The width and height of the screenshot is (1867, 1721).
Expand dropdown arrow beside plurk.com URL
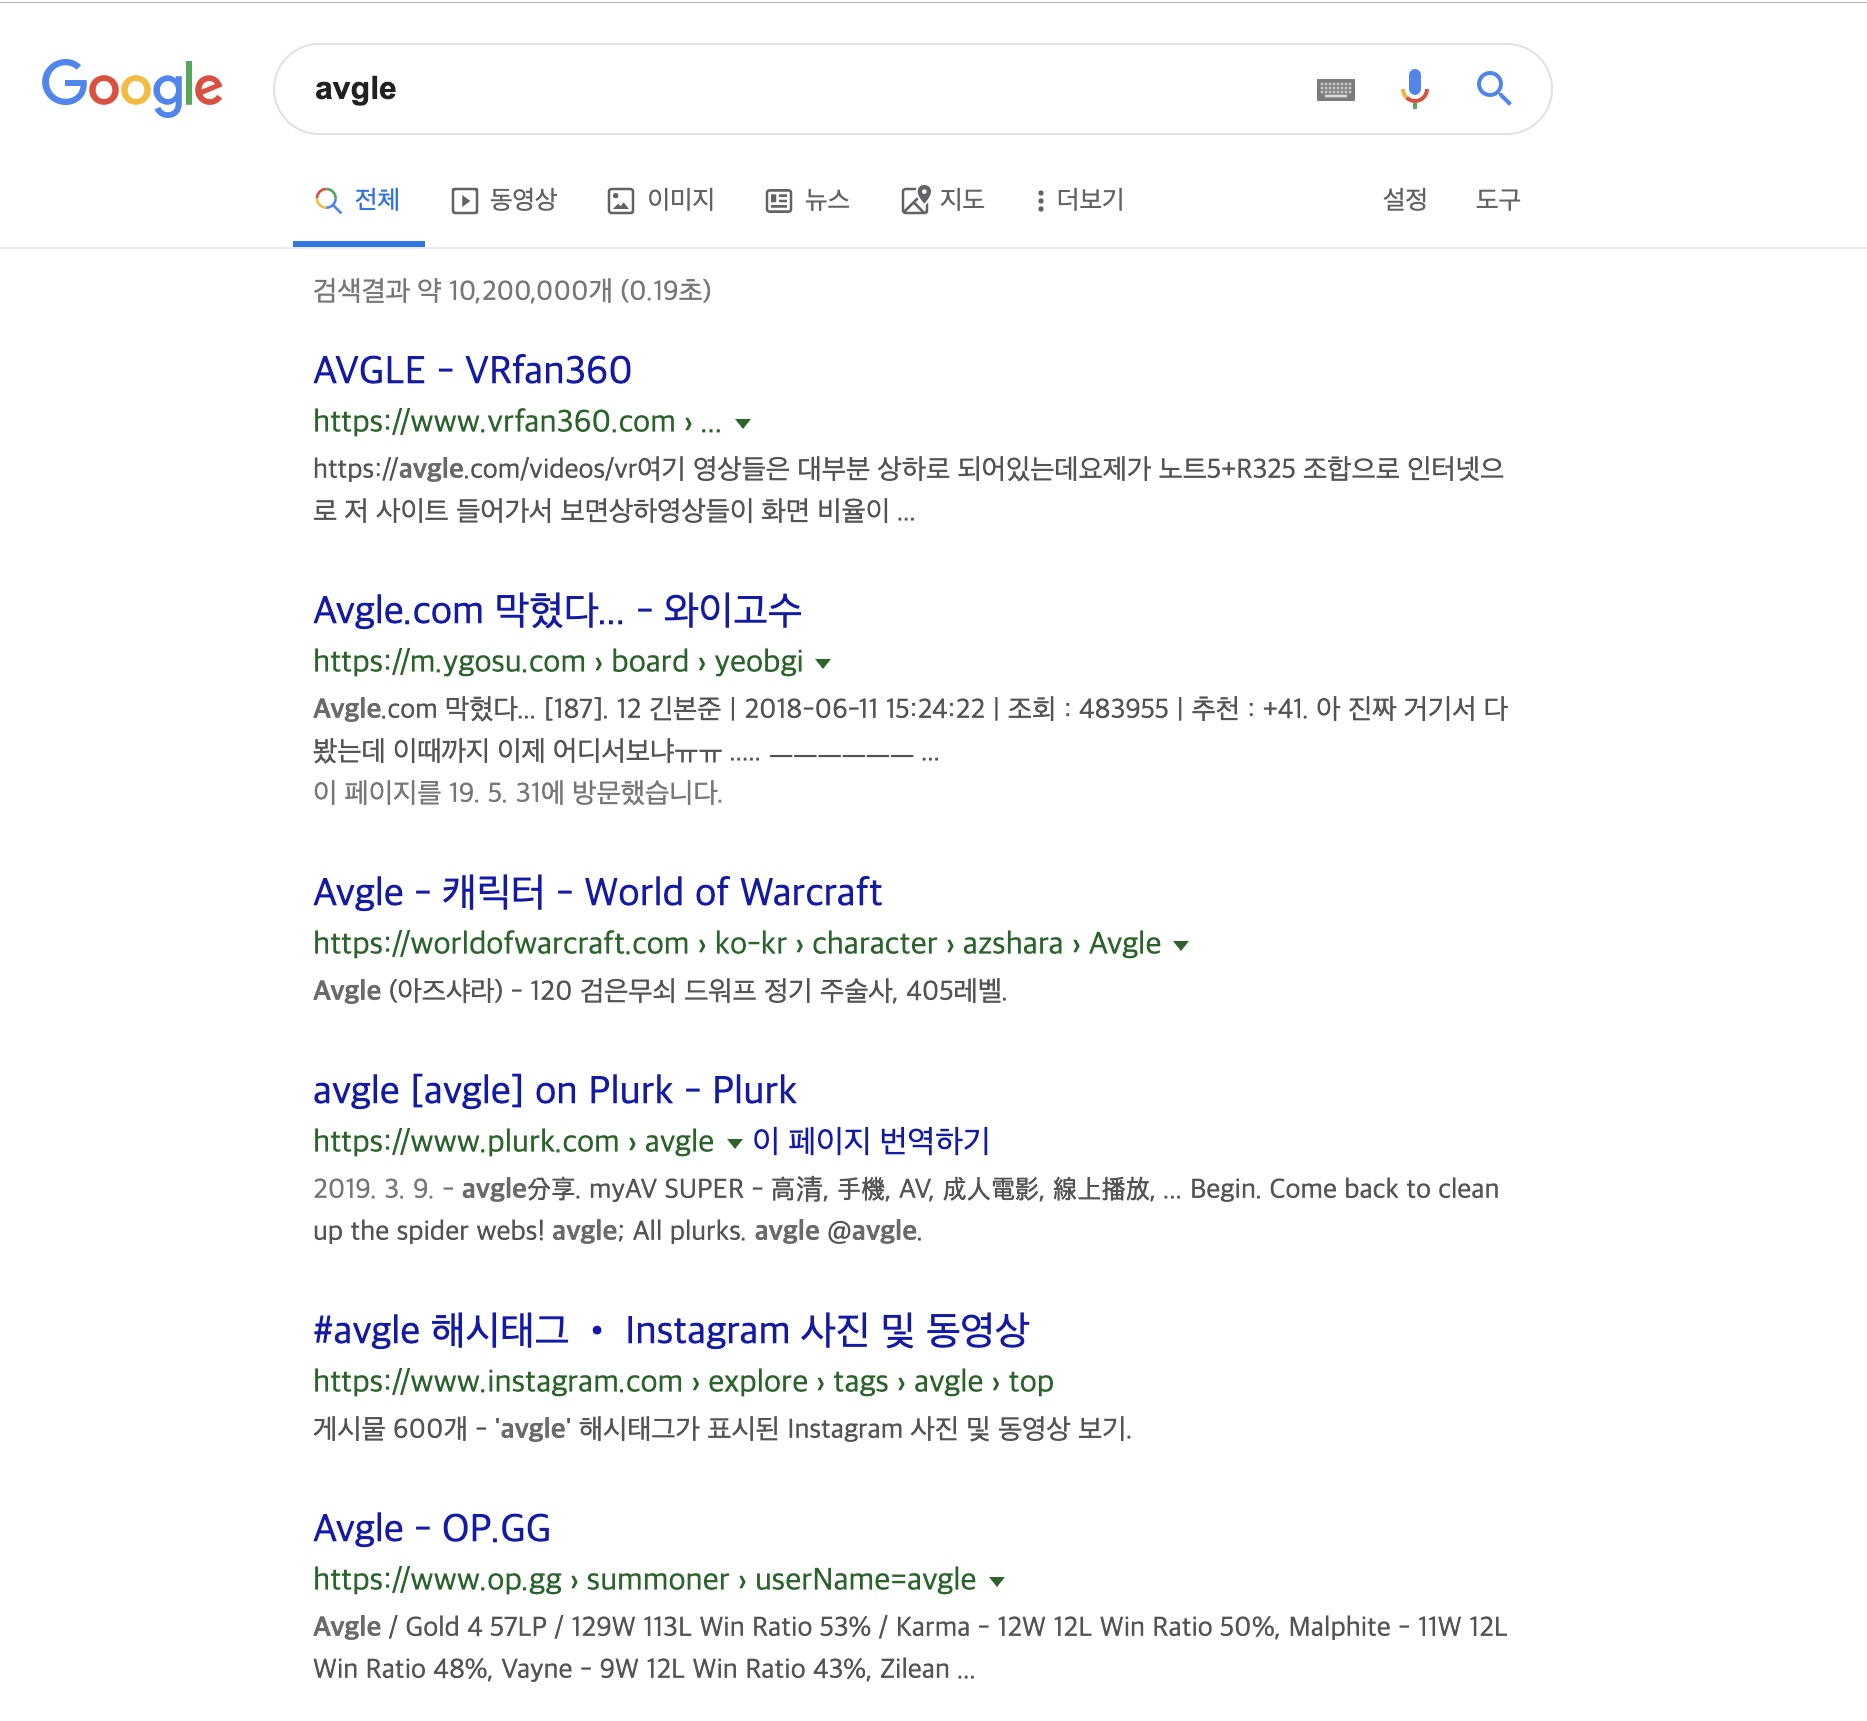735,1143
